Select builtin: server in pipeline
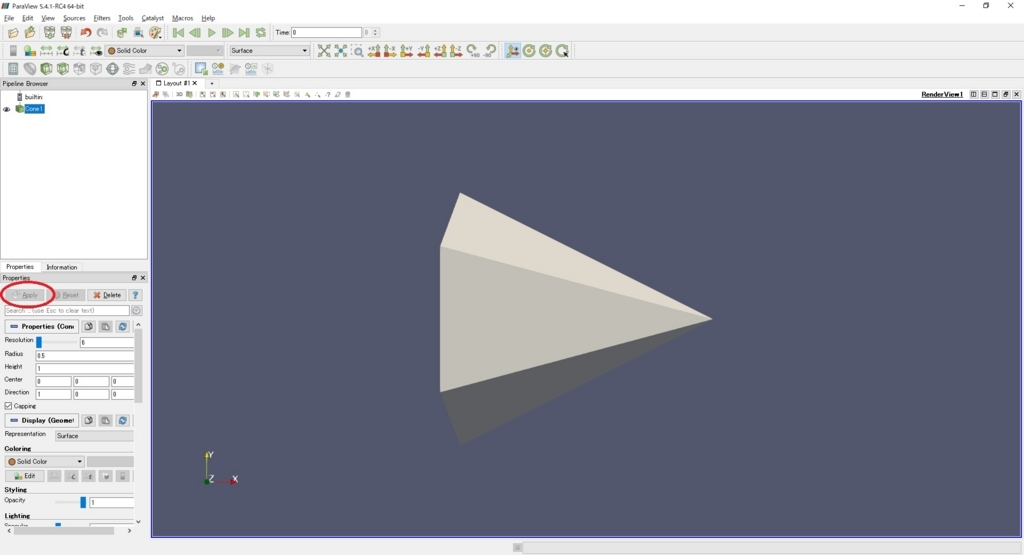The image size is (1024, 555). click(33, 97)
